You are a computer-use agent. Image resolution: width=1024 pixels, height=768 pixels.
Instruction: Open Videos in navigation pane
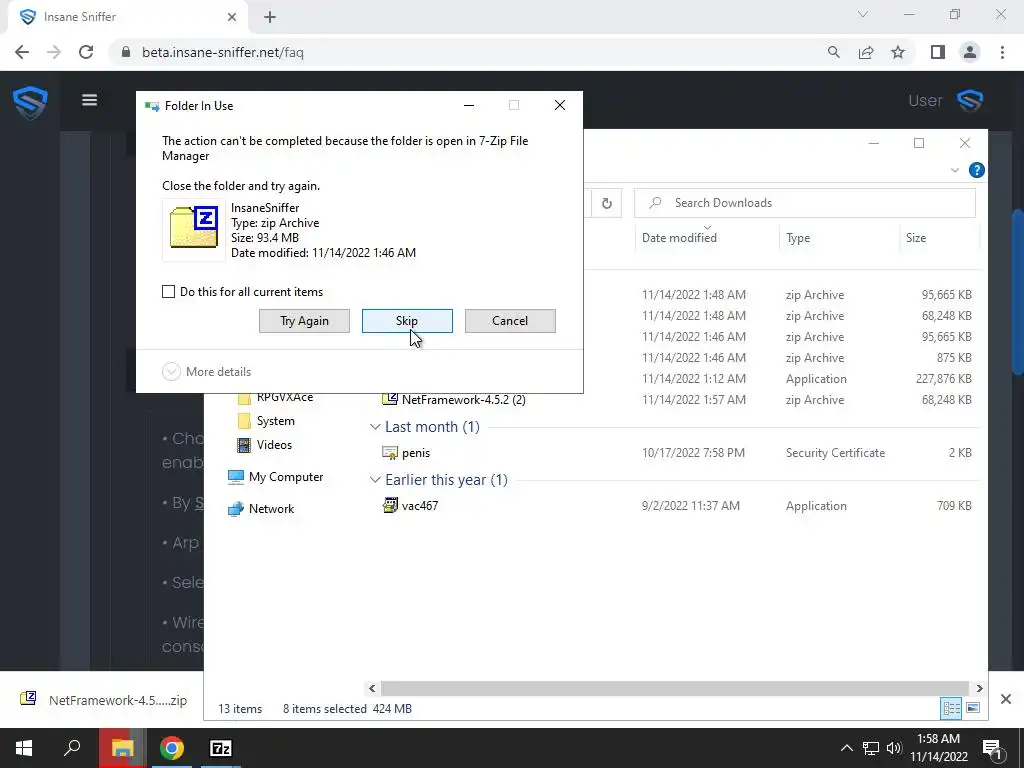point(274,445)
